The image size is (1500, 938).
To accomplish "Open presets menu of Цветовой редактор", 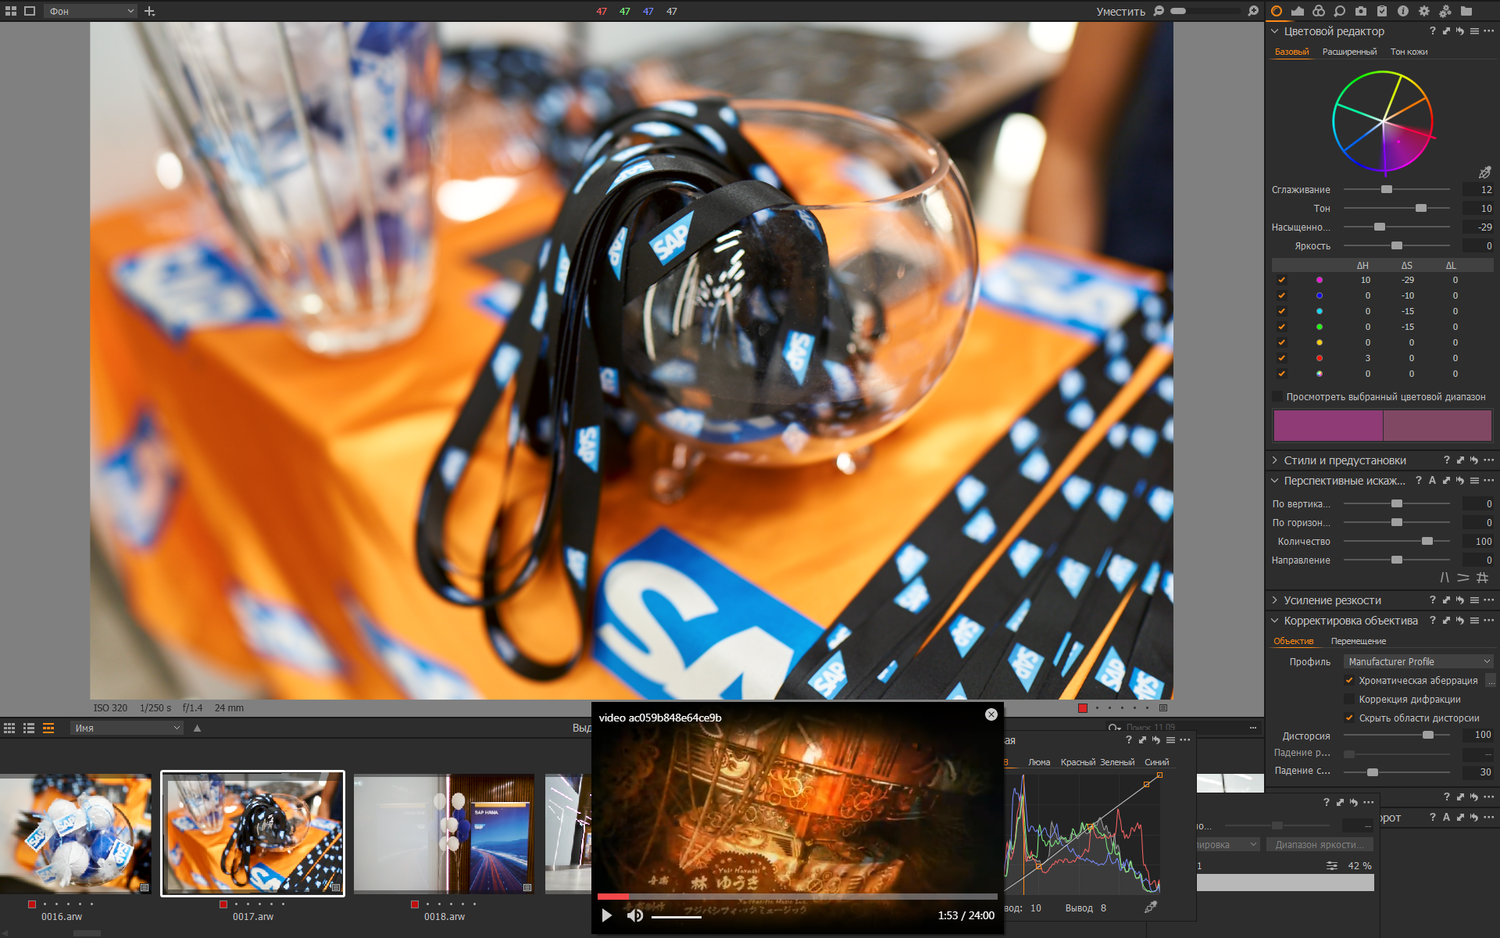I will pyautogui.click(x=1474, y=31).
